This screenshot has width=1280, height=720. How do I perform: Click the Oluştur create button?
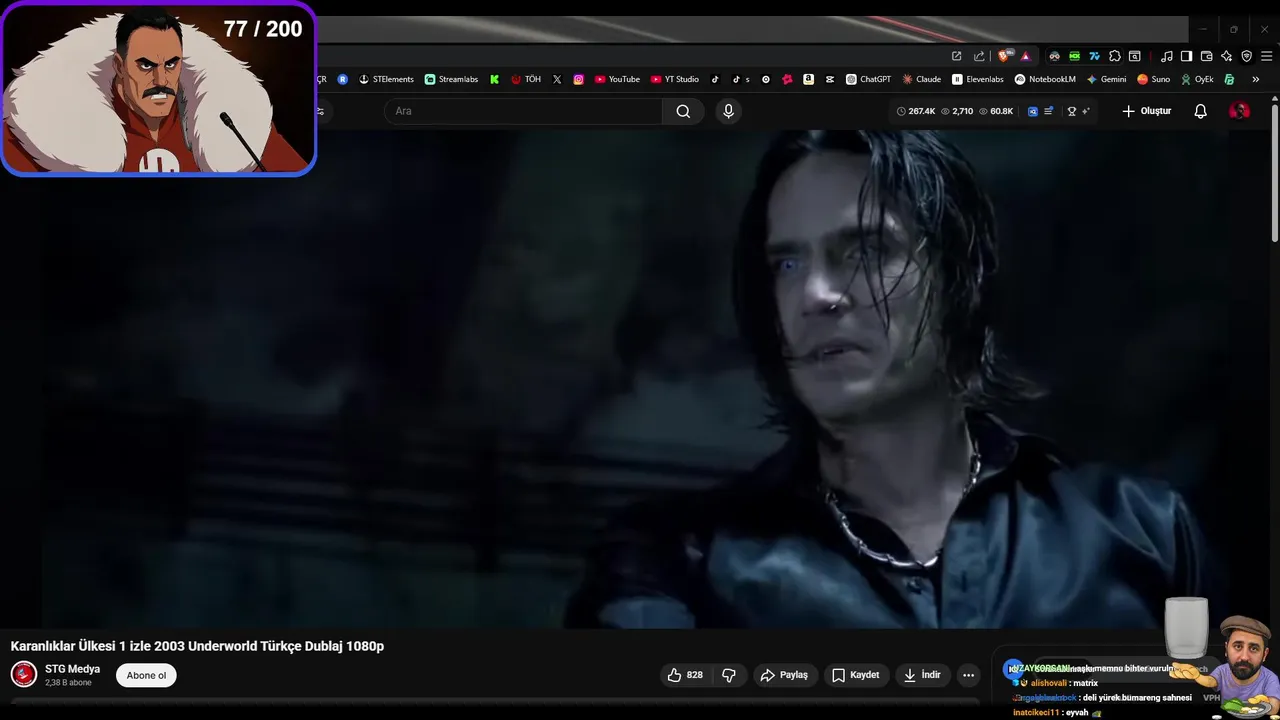1146,111
